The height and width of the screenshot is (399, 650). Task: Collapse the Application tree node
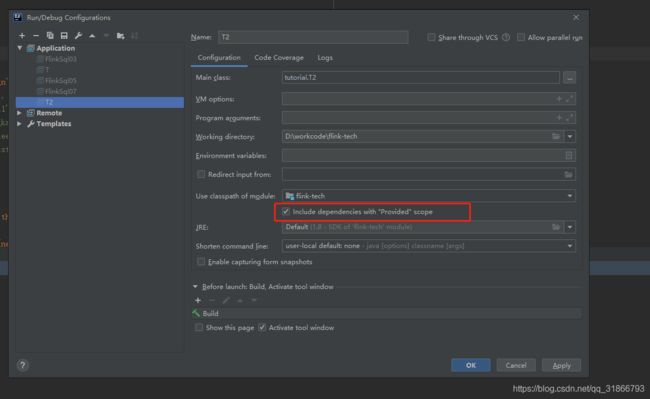(19, 48)
